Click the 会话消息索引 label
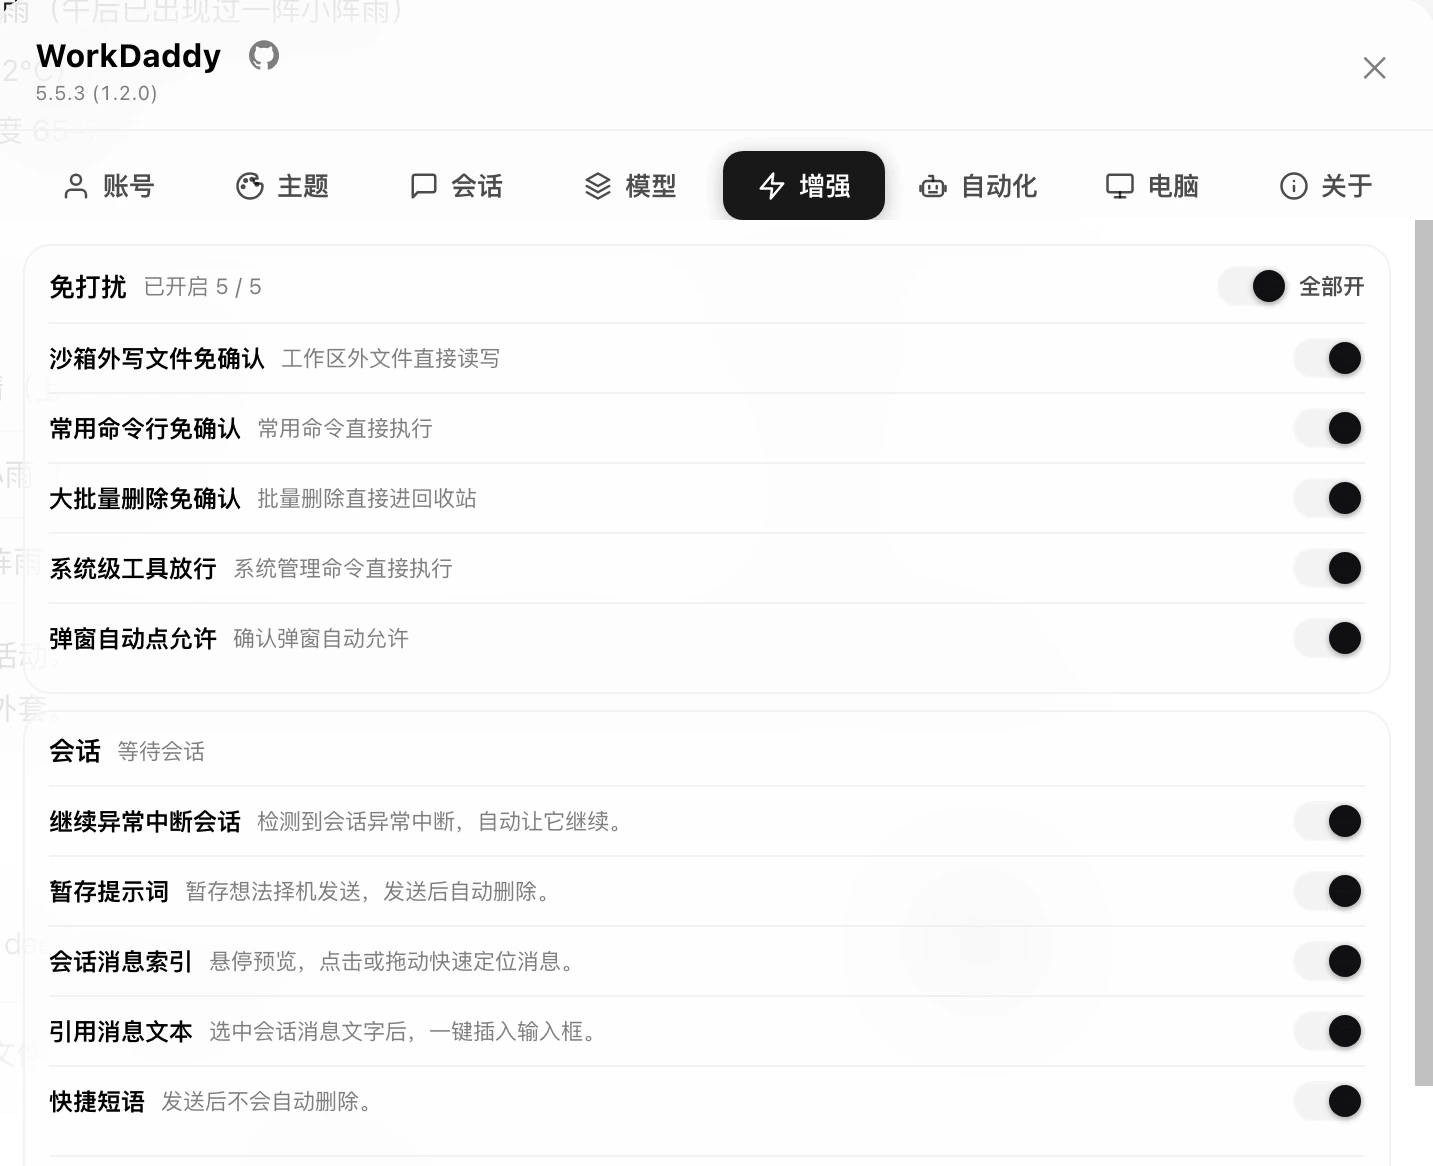The image size is (1433, 1166). pyautogui.click(x=121, y=961)
